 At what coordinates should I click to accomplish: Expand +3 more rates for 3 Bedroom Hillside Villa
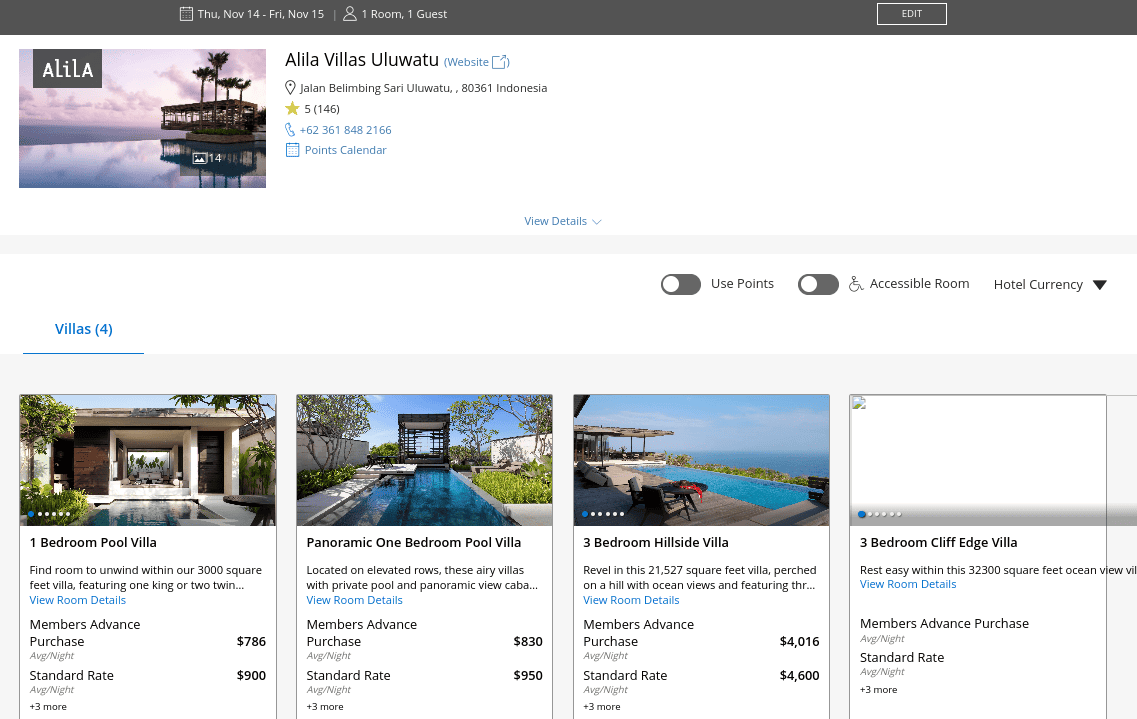[x=602, y=707]
